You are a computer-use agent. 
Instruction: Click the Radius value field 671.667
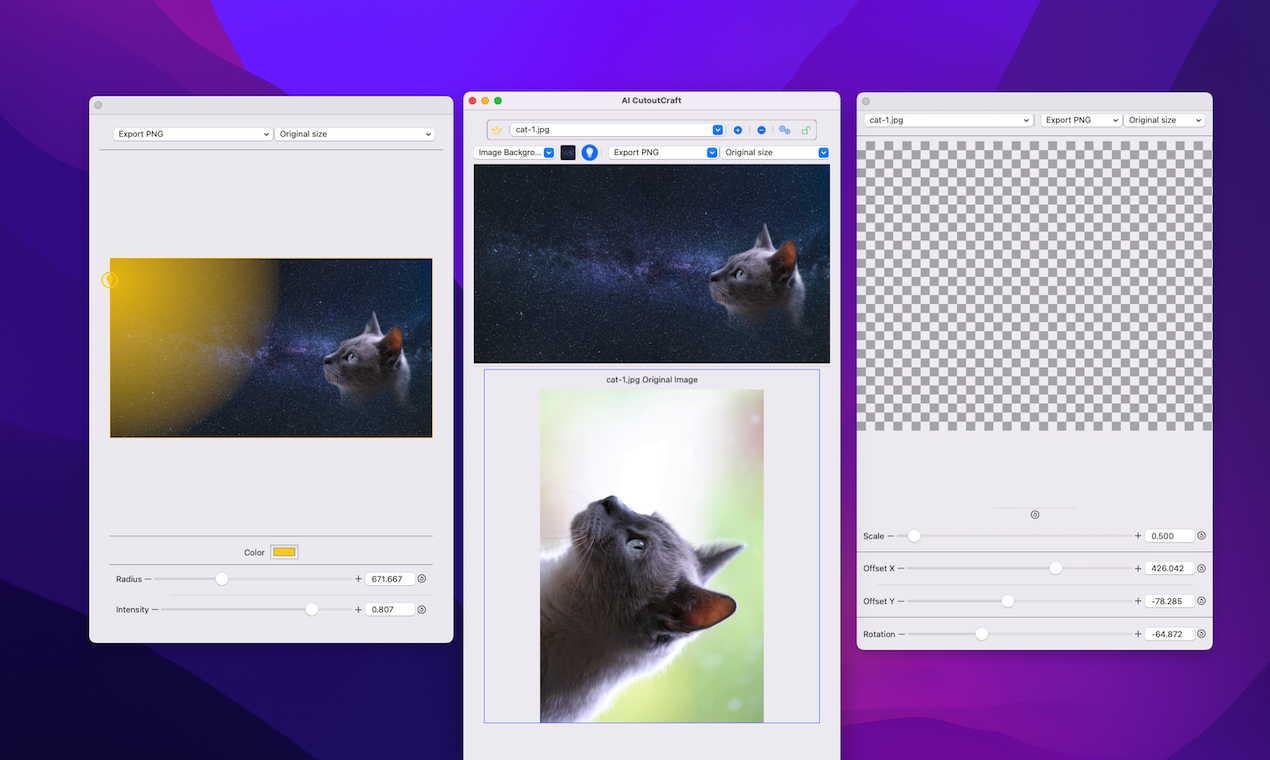pyautogui.click(x=390, y=579)
